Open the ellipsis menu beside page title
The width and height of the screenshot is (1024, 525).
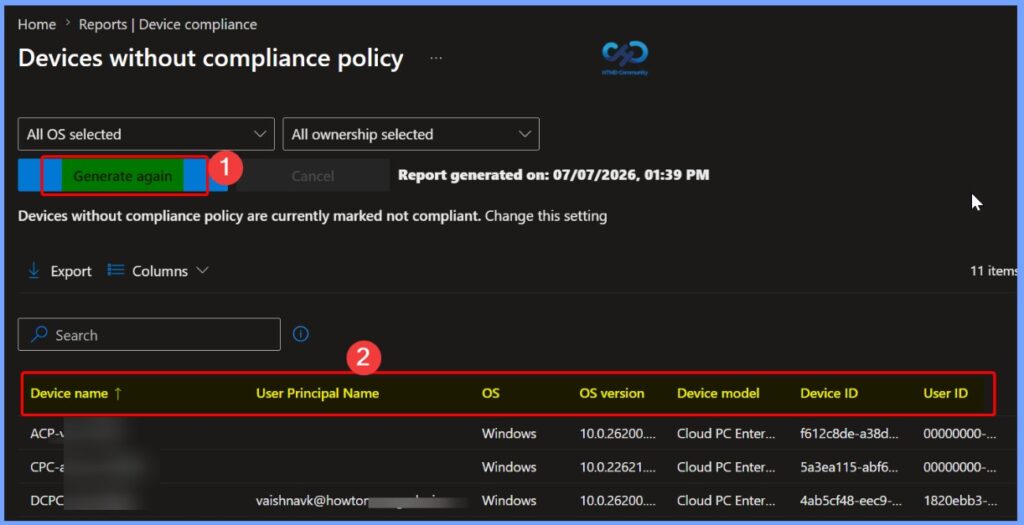[x=436, y=58]
